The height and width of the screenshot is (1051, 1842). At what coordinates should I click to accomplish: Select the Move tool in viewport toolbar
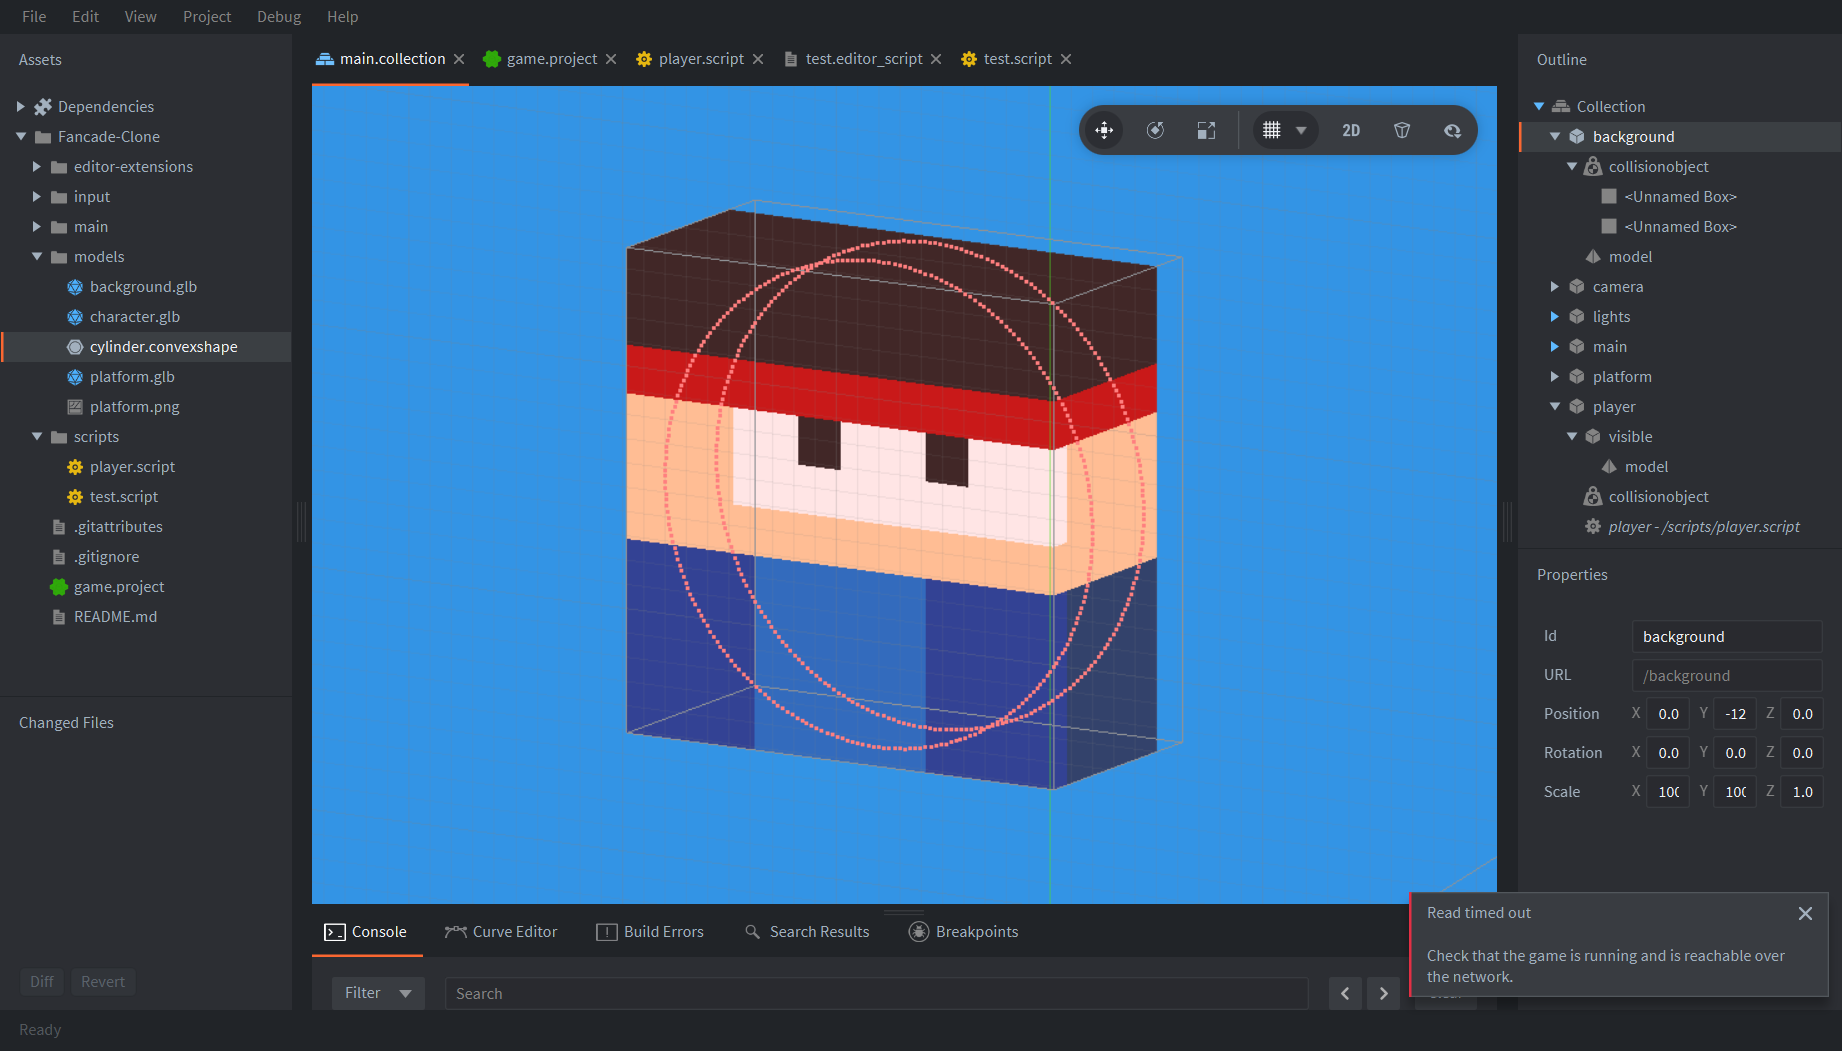point(1104,130)
